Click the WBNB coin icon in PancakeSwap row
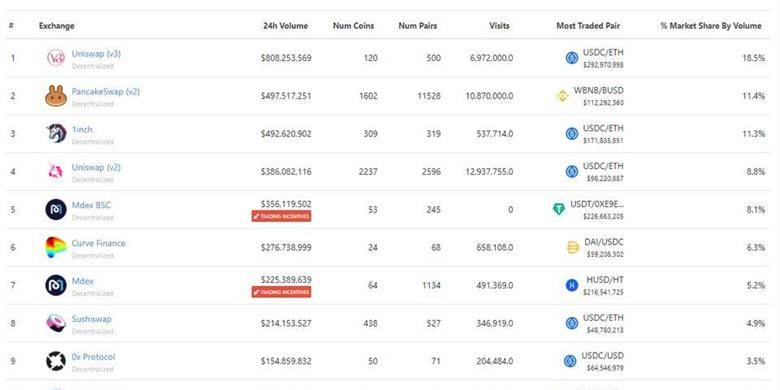Screen dimensions: 780x390 pyautogui.click(x=562, y=96)
